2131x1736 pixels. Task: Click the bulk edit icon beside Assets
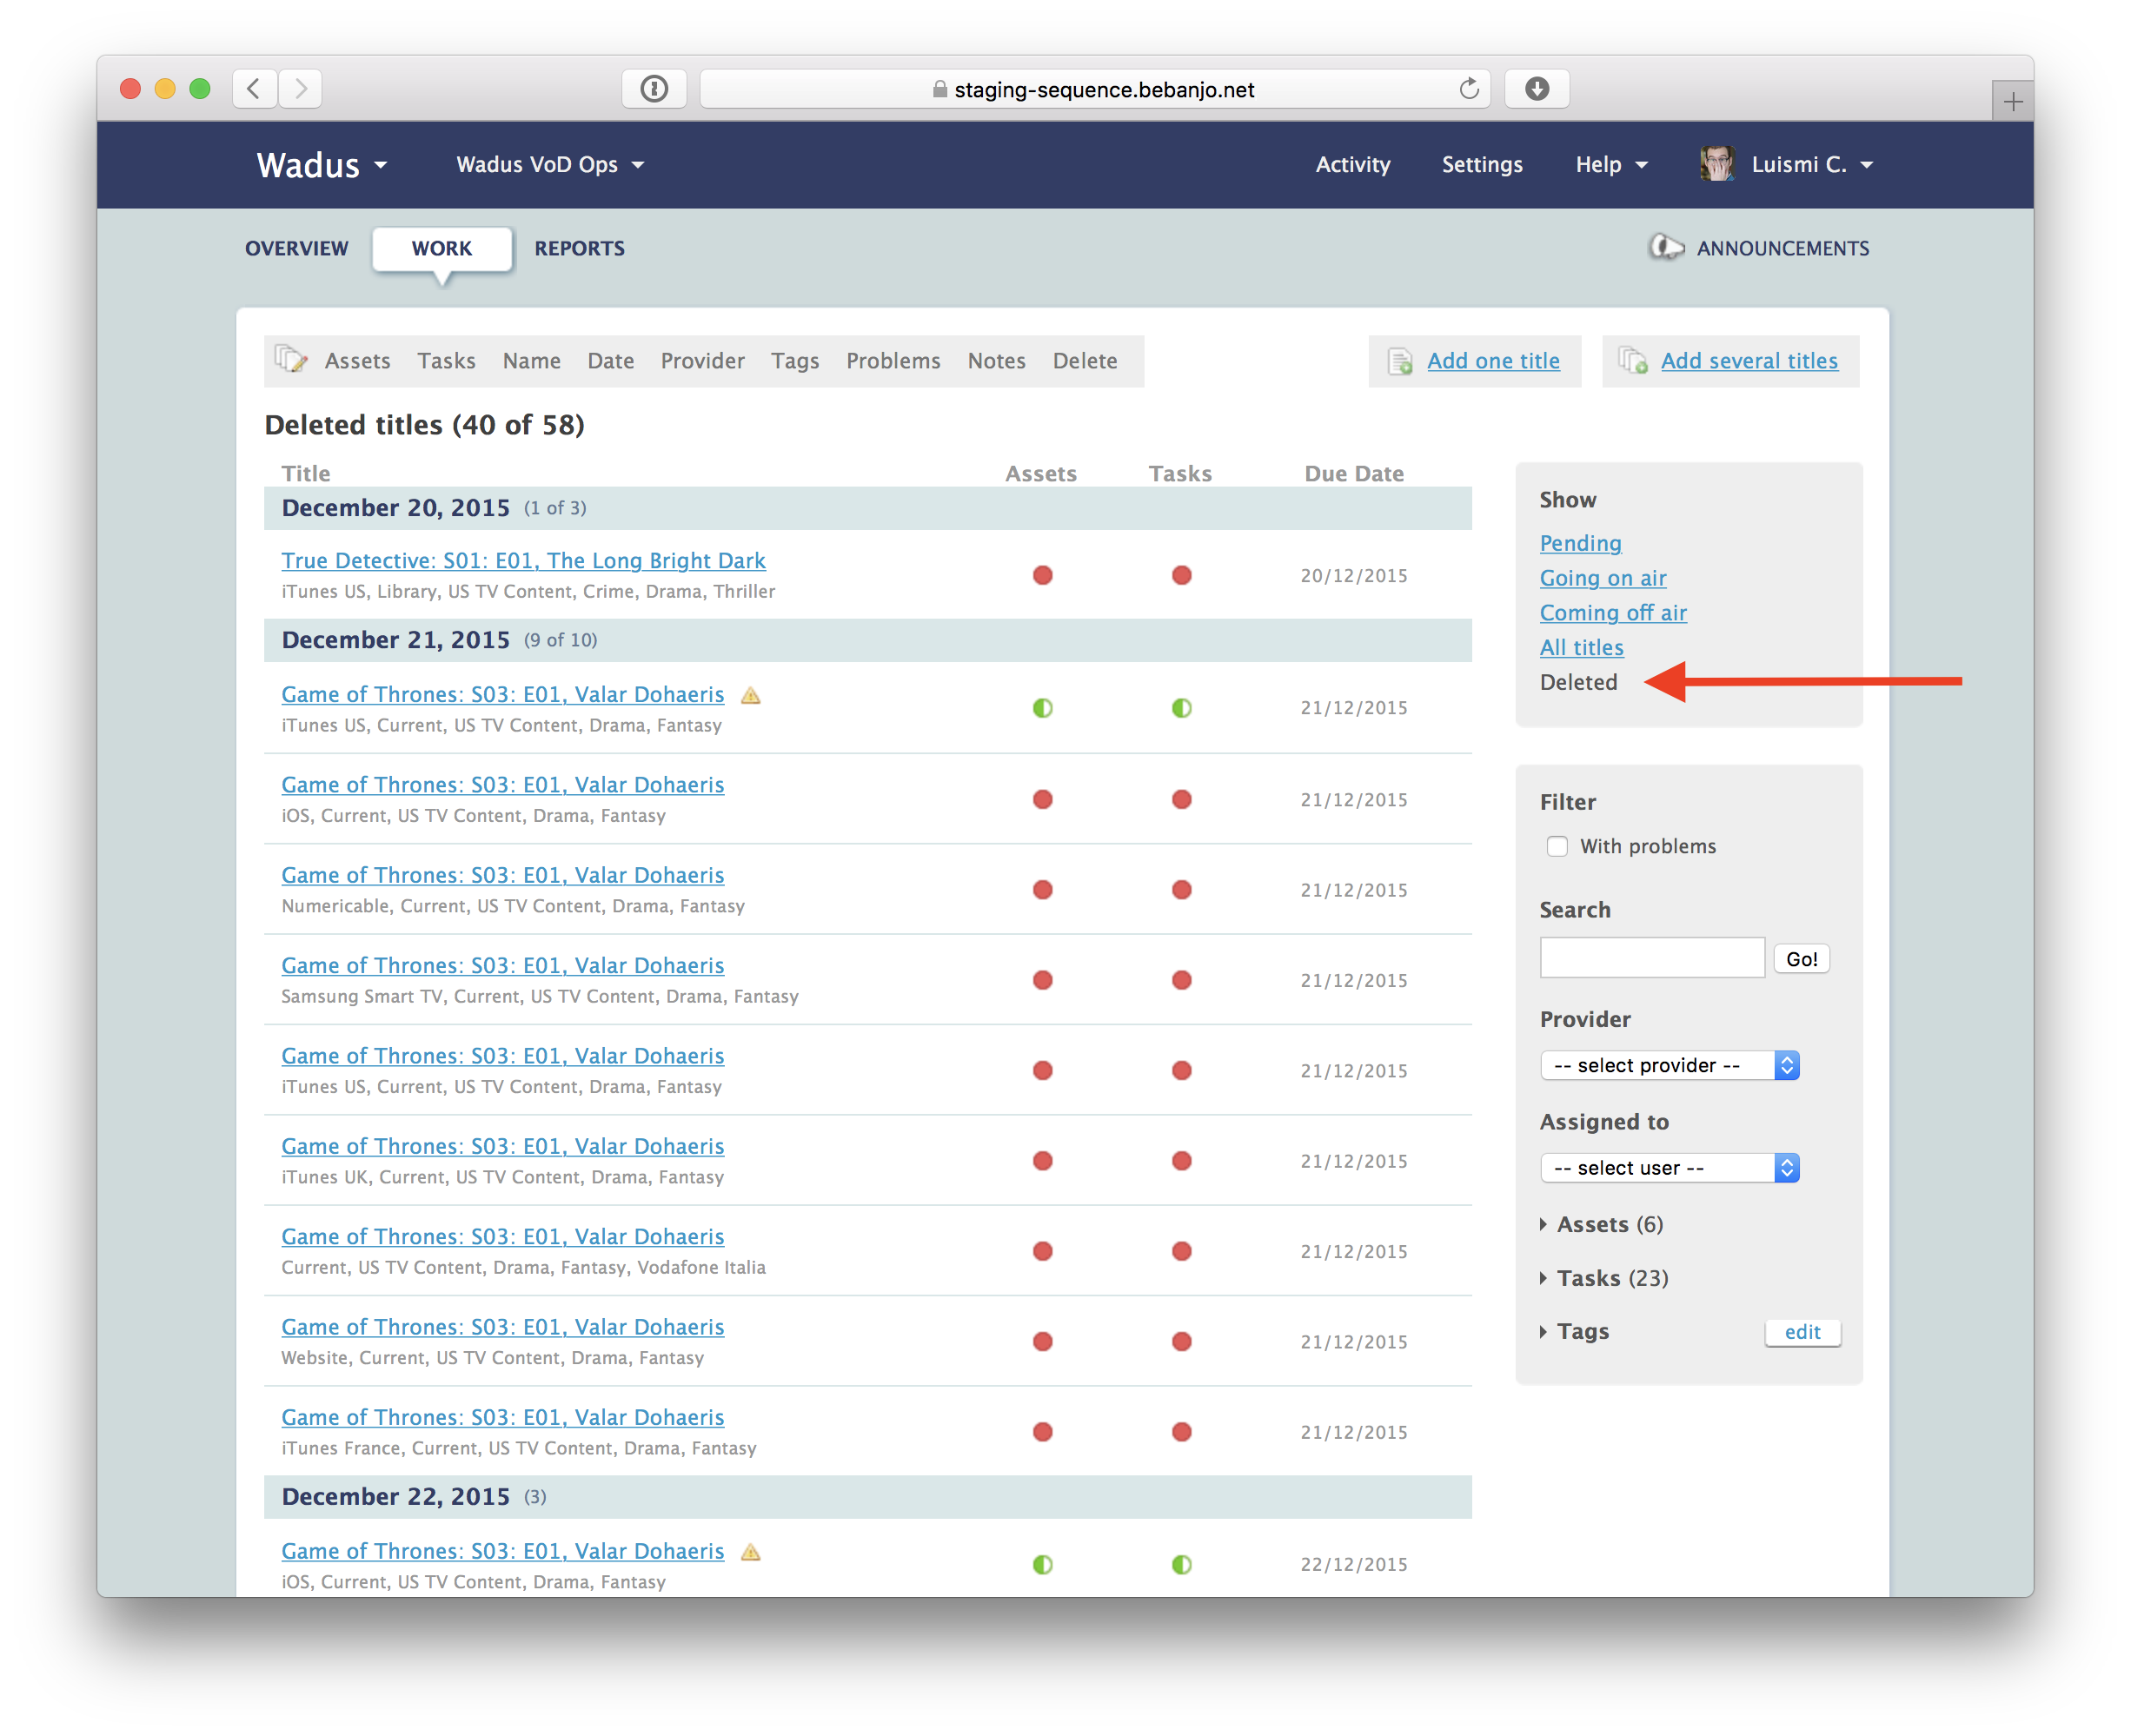pos(290,360)
